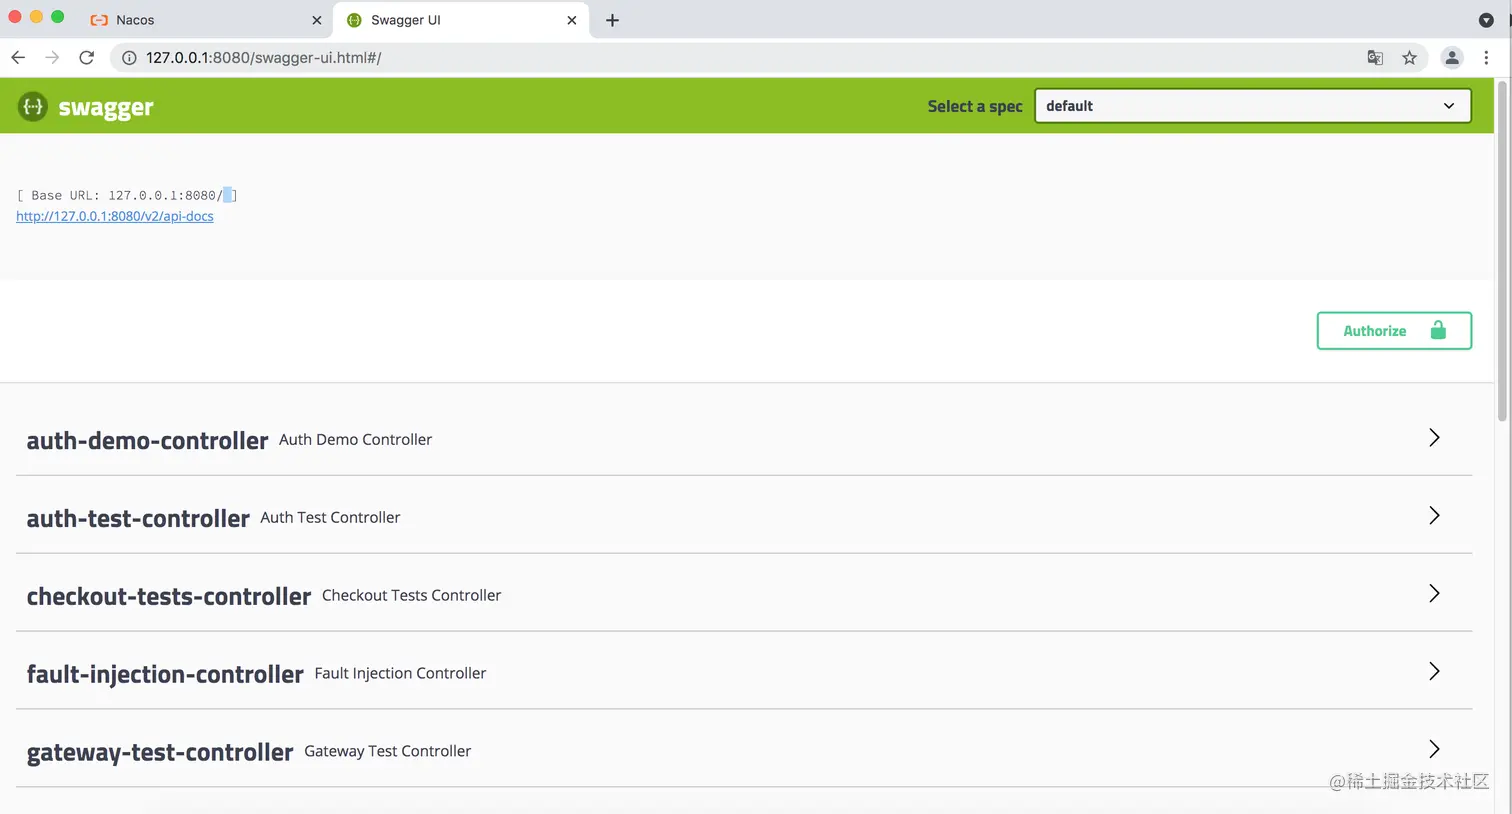Click the 'Checkout Tests Controller' description
This screenshot has height=814, width=1512.
click(x=411, y=596)
